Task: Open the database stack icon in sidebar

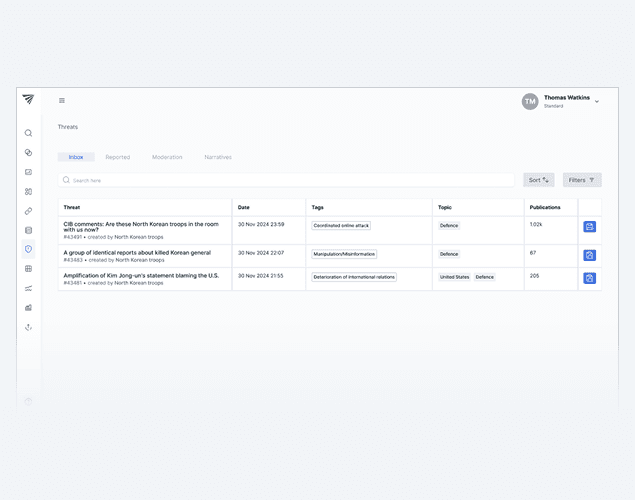Action: pyautogui.click(x=28, y=230)
